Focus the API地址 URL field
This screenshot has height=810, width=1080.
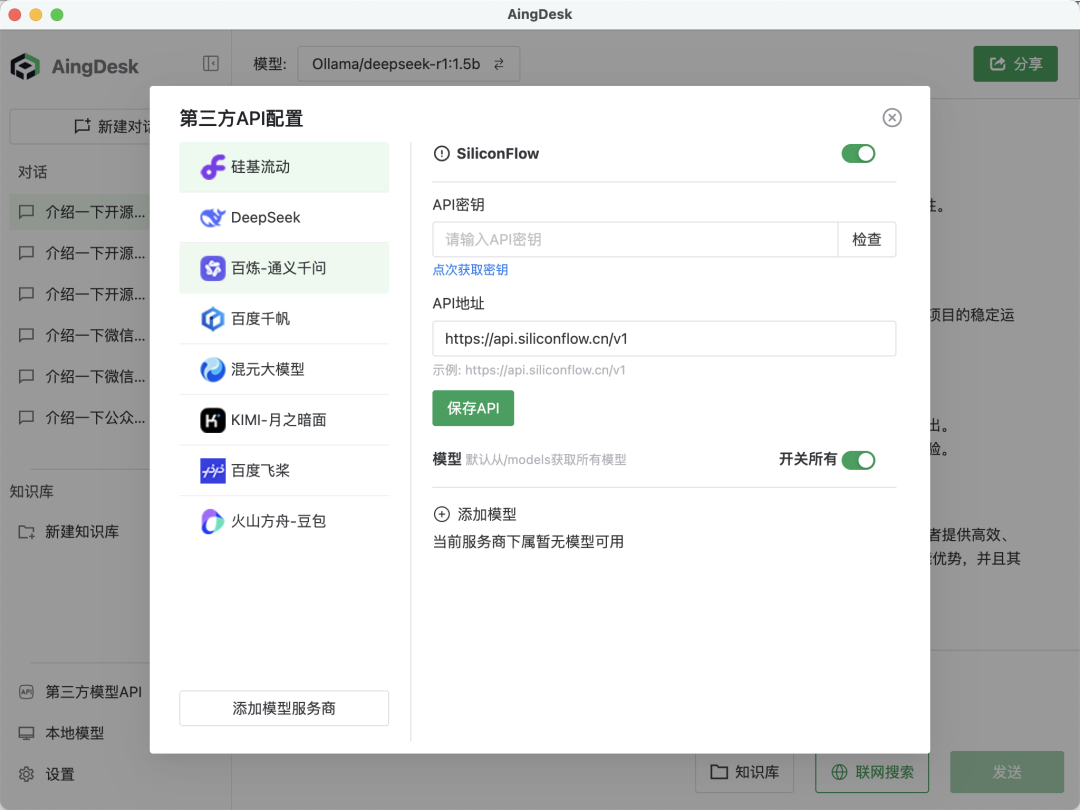(x=664, y=339)
